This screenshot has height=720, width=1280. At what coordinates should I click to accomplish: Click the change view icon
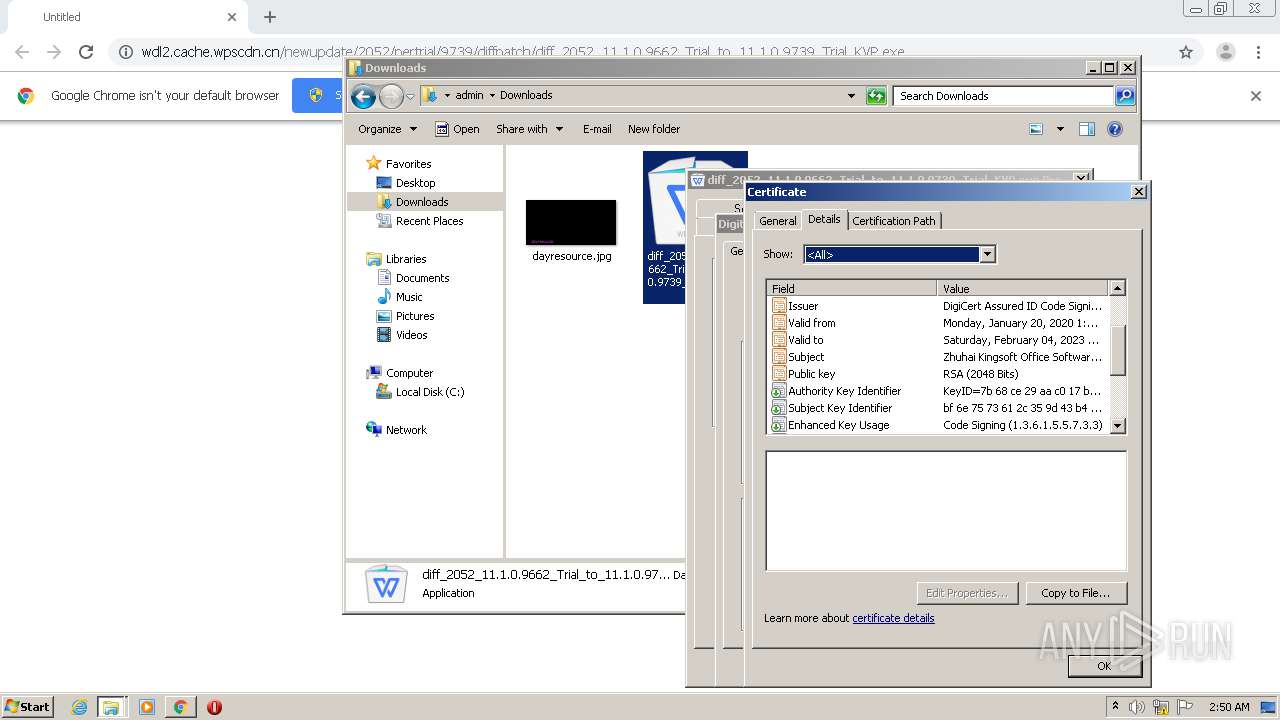1036,129
